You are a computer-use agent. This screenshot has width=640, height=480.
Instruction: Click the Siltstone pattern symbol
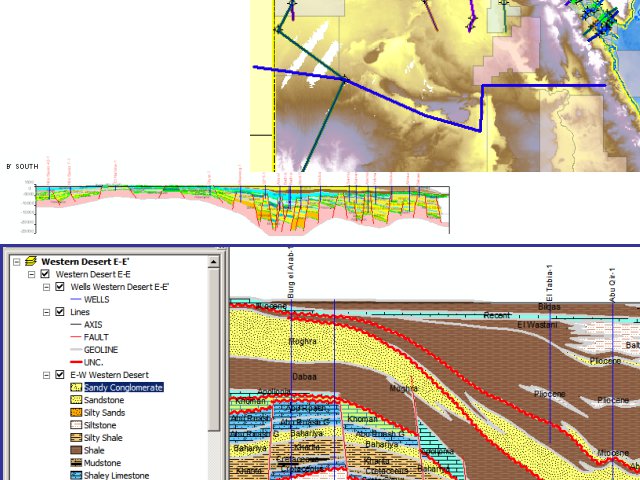[x=76, y=425]
